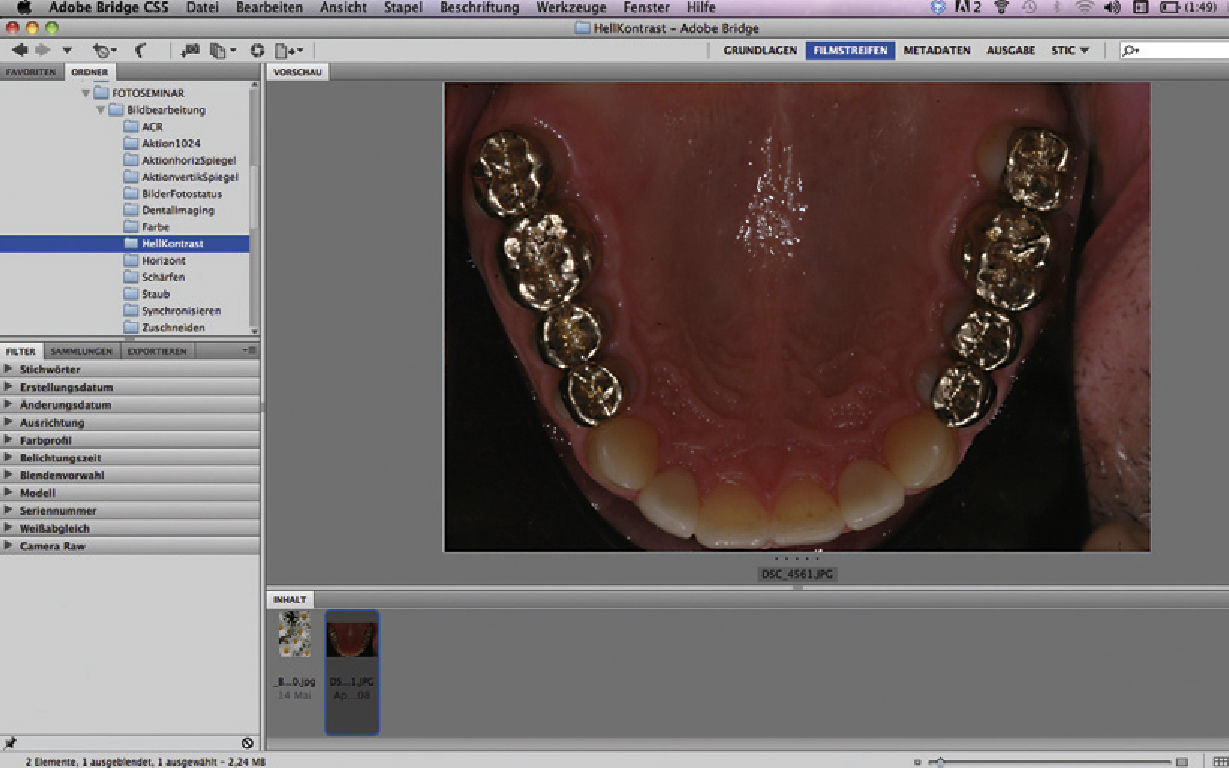Open the workspace dropdown next to STIC
Screen dimensions: 1229x768
pos(1084,50)
